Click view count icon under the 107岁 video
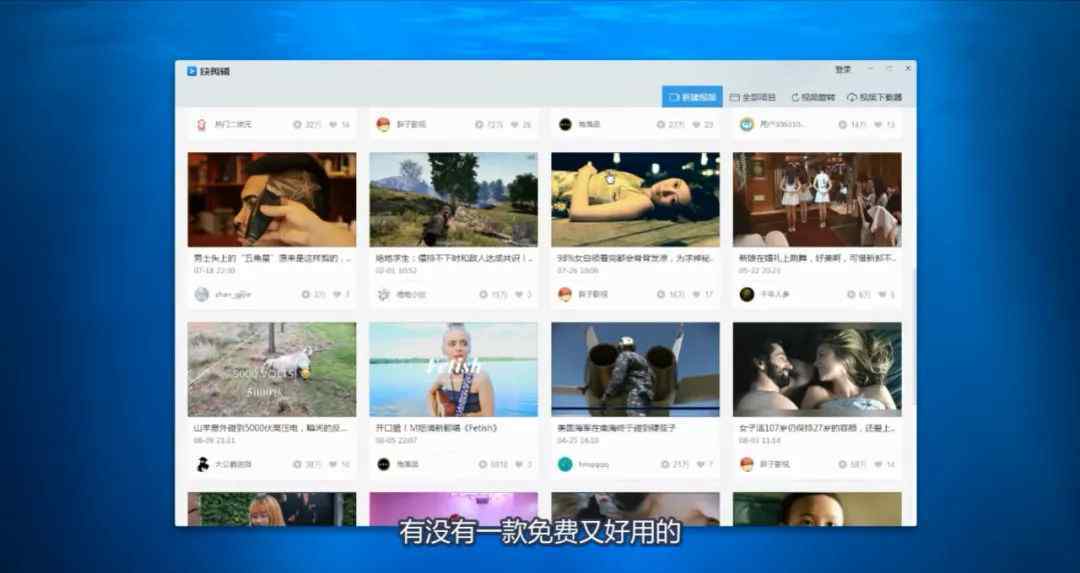This screenshot has width=1080, height=573. click(843, 464)
